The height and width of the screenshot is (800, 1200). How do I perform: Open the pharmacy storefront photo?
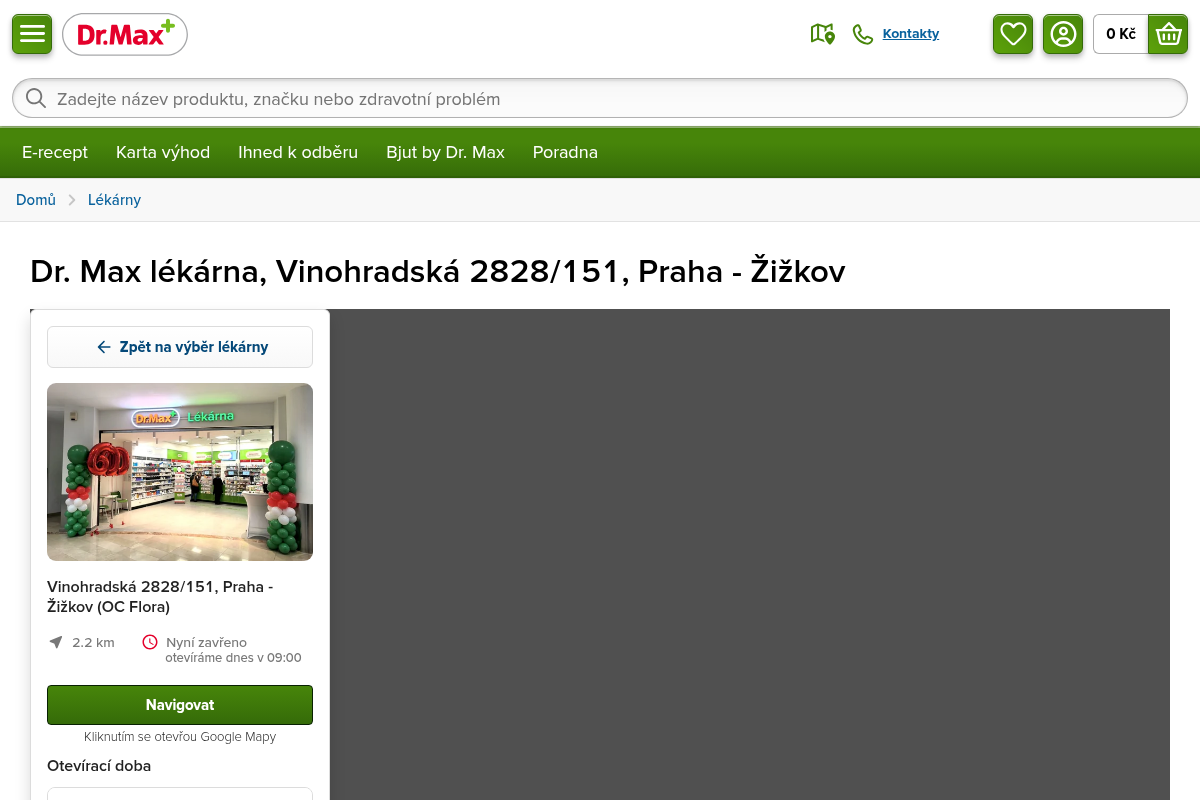[x=180, y=472]
